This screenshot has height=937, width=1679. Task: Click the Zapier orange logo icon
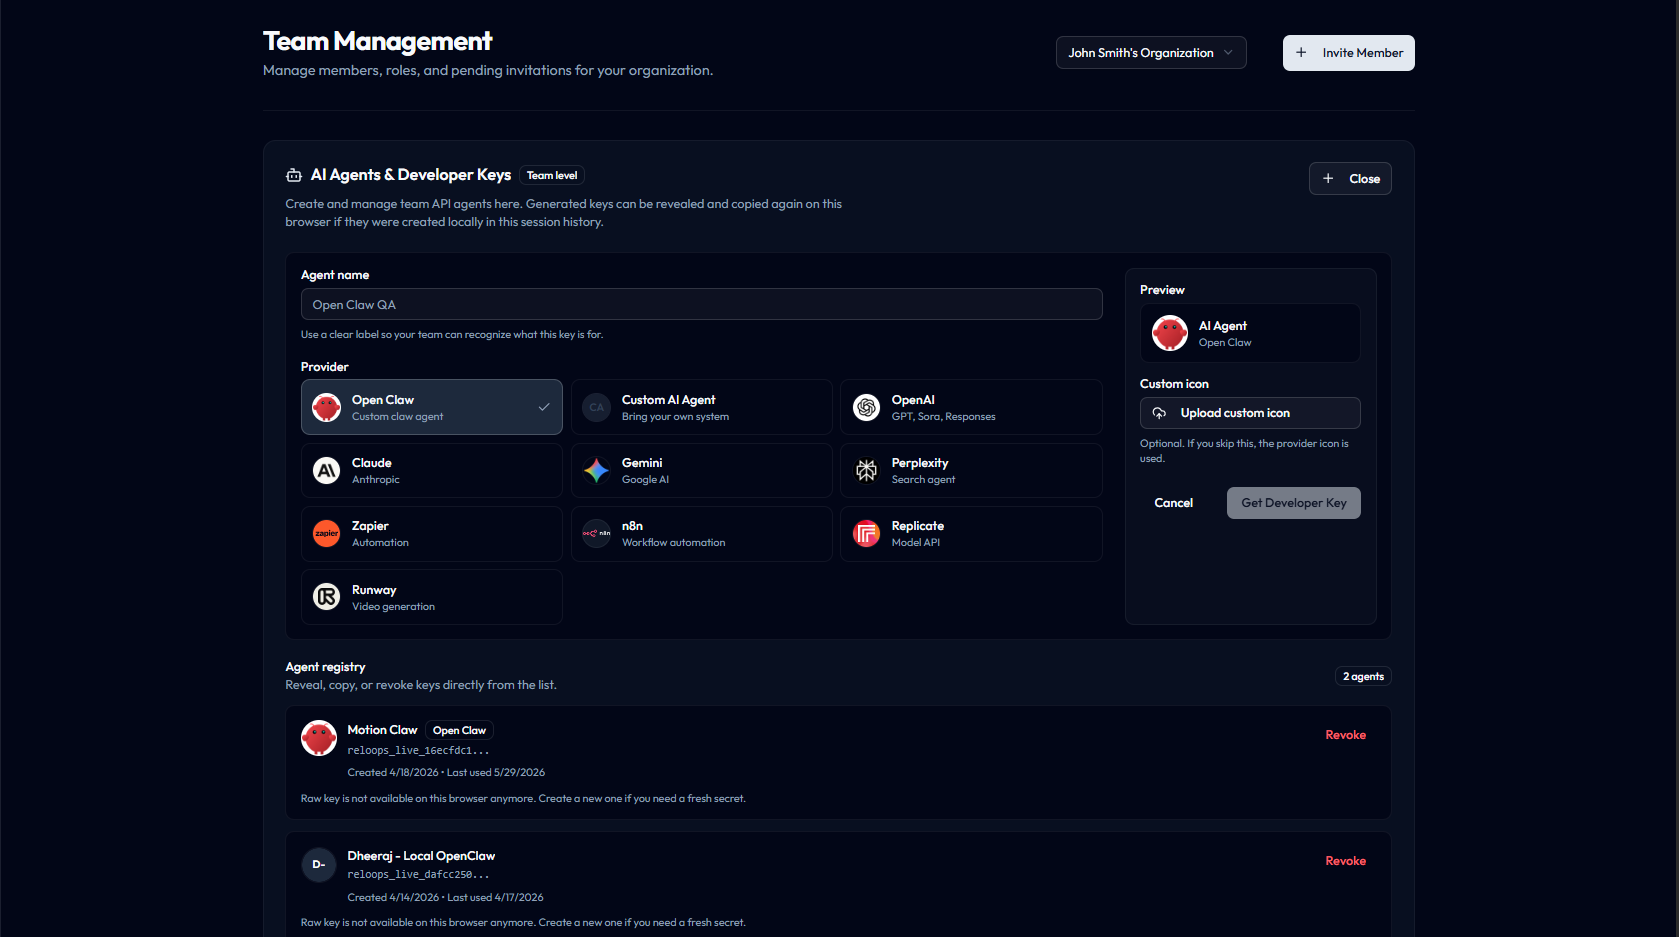click(327, 533)
